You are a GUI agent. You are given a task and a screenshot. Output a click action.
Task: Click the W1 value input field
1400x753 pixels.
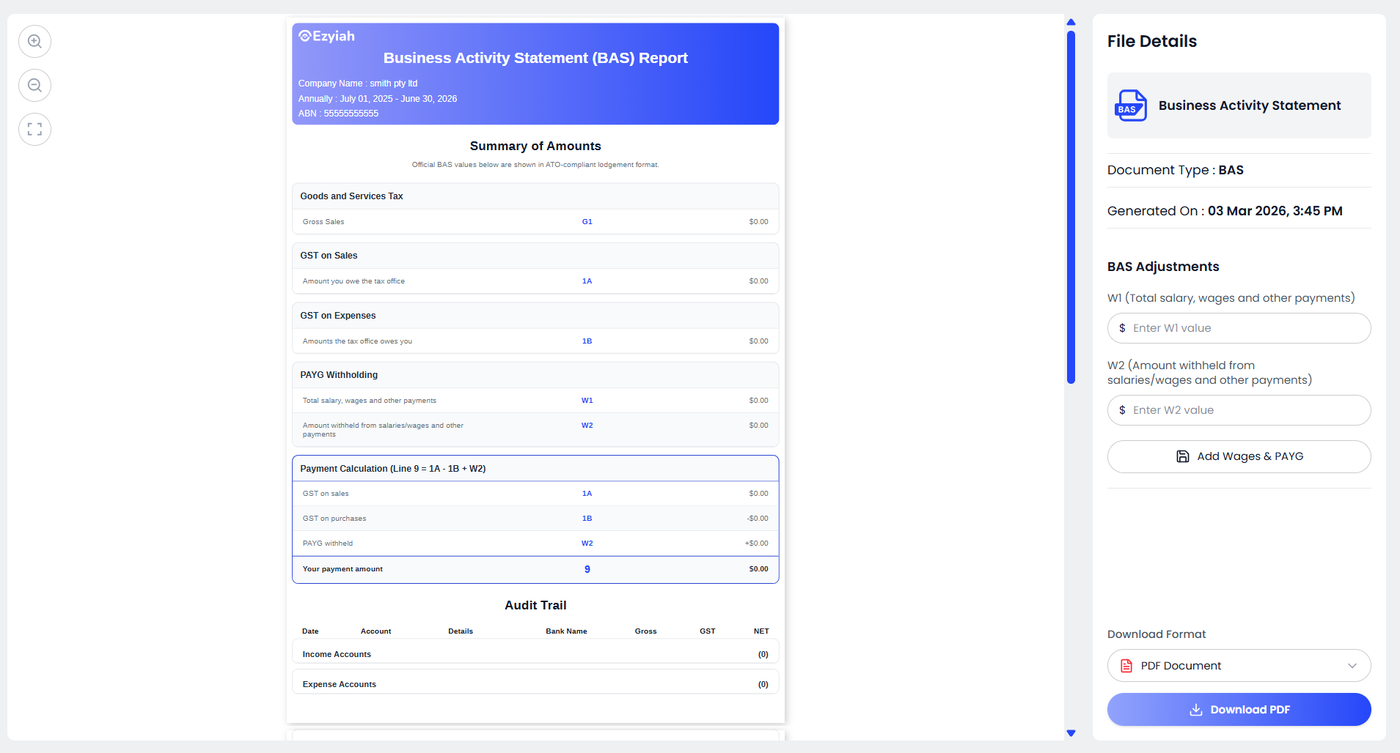tap(1239, 328)
